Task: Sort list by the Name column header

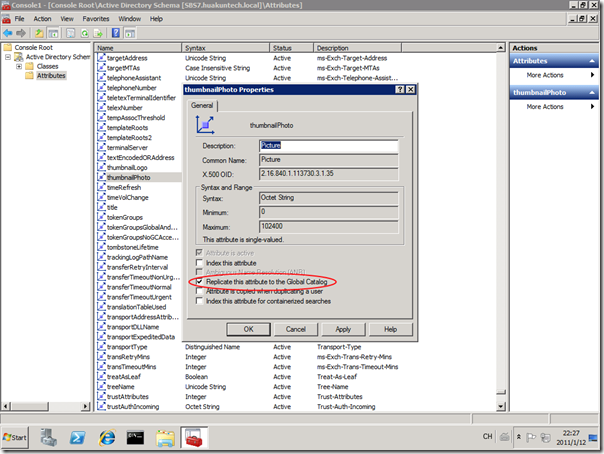Action: click(138, 48)
